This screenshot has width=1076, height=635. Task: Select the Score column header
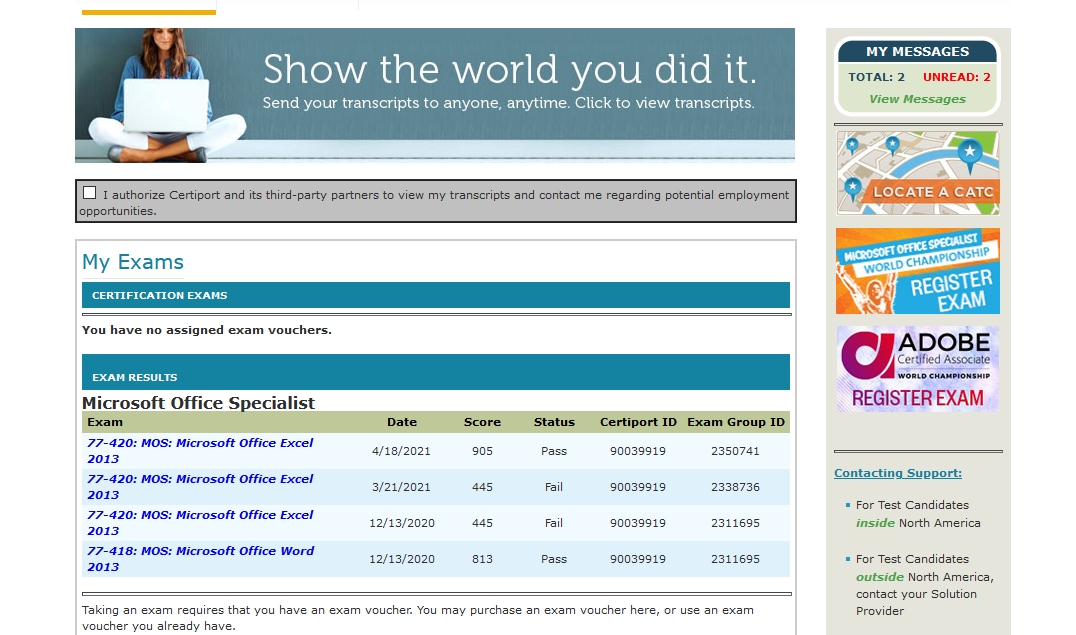coord(482,422)
